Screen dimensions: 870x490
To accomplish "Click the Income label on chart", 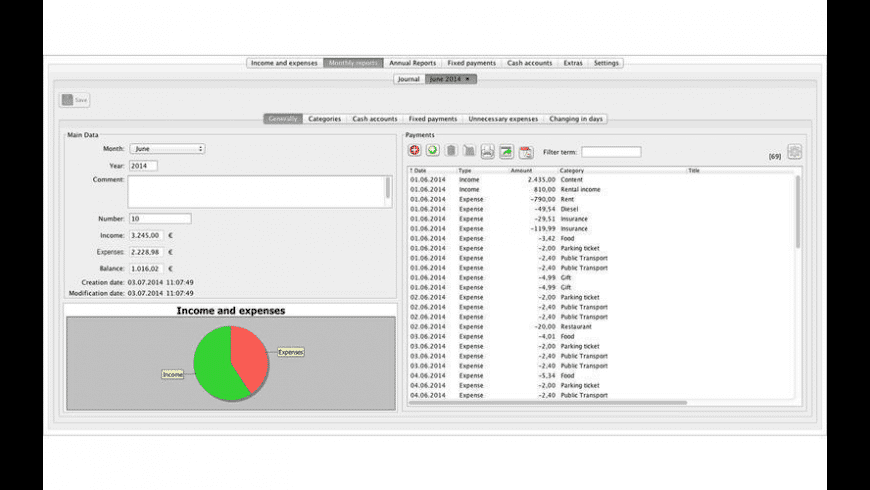I will click(173, 375).
